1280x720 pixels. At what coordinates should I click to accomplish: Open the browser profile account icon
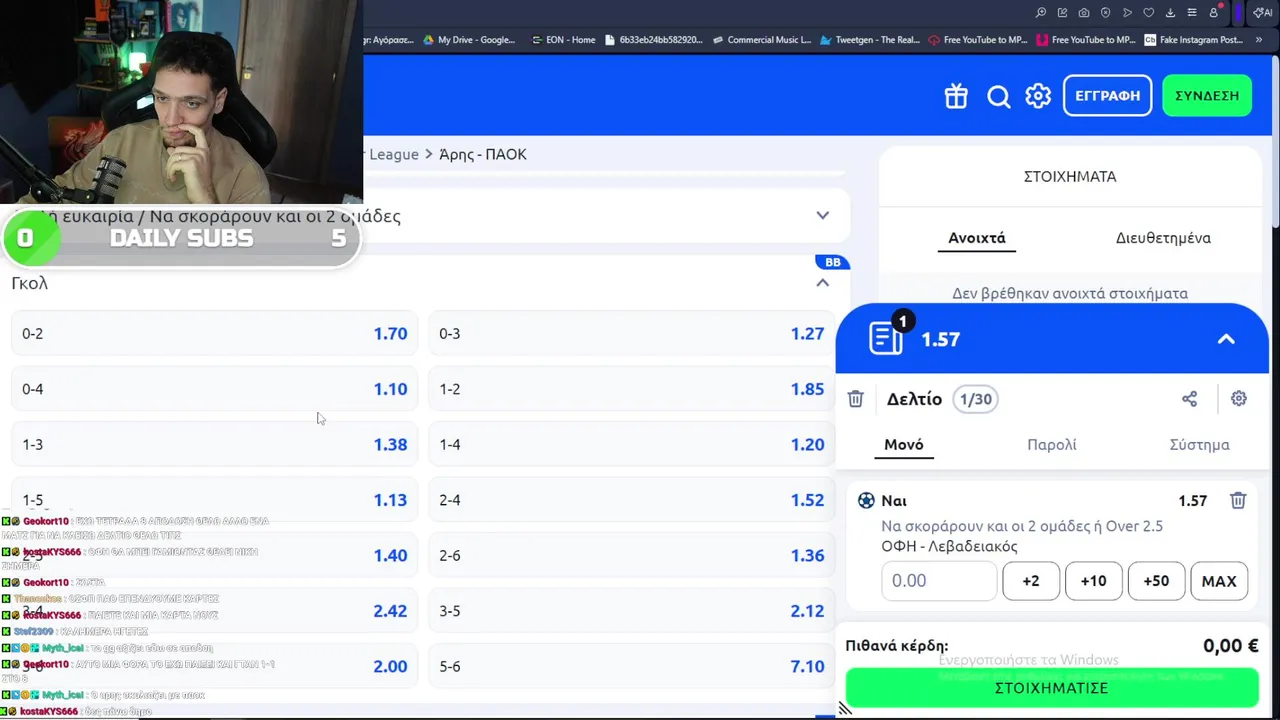pos(1214,13)
